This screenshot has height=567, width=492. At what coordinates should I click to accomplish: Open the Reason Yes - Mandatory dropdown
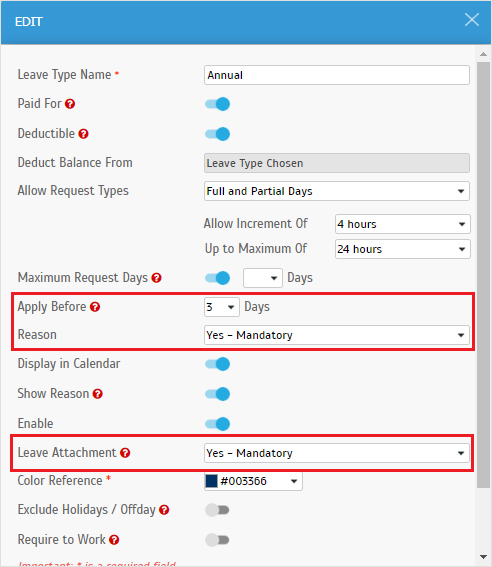coord(337,335)
